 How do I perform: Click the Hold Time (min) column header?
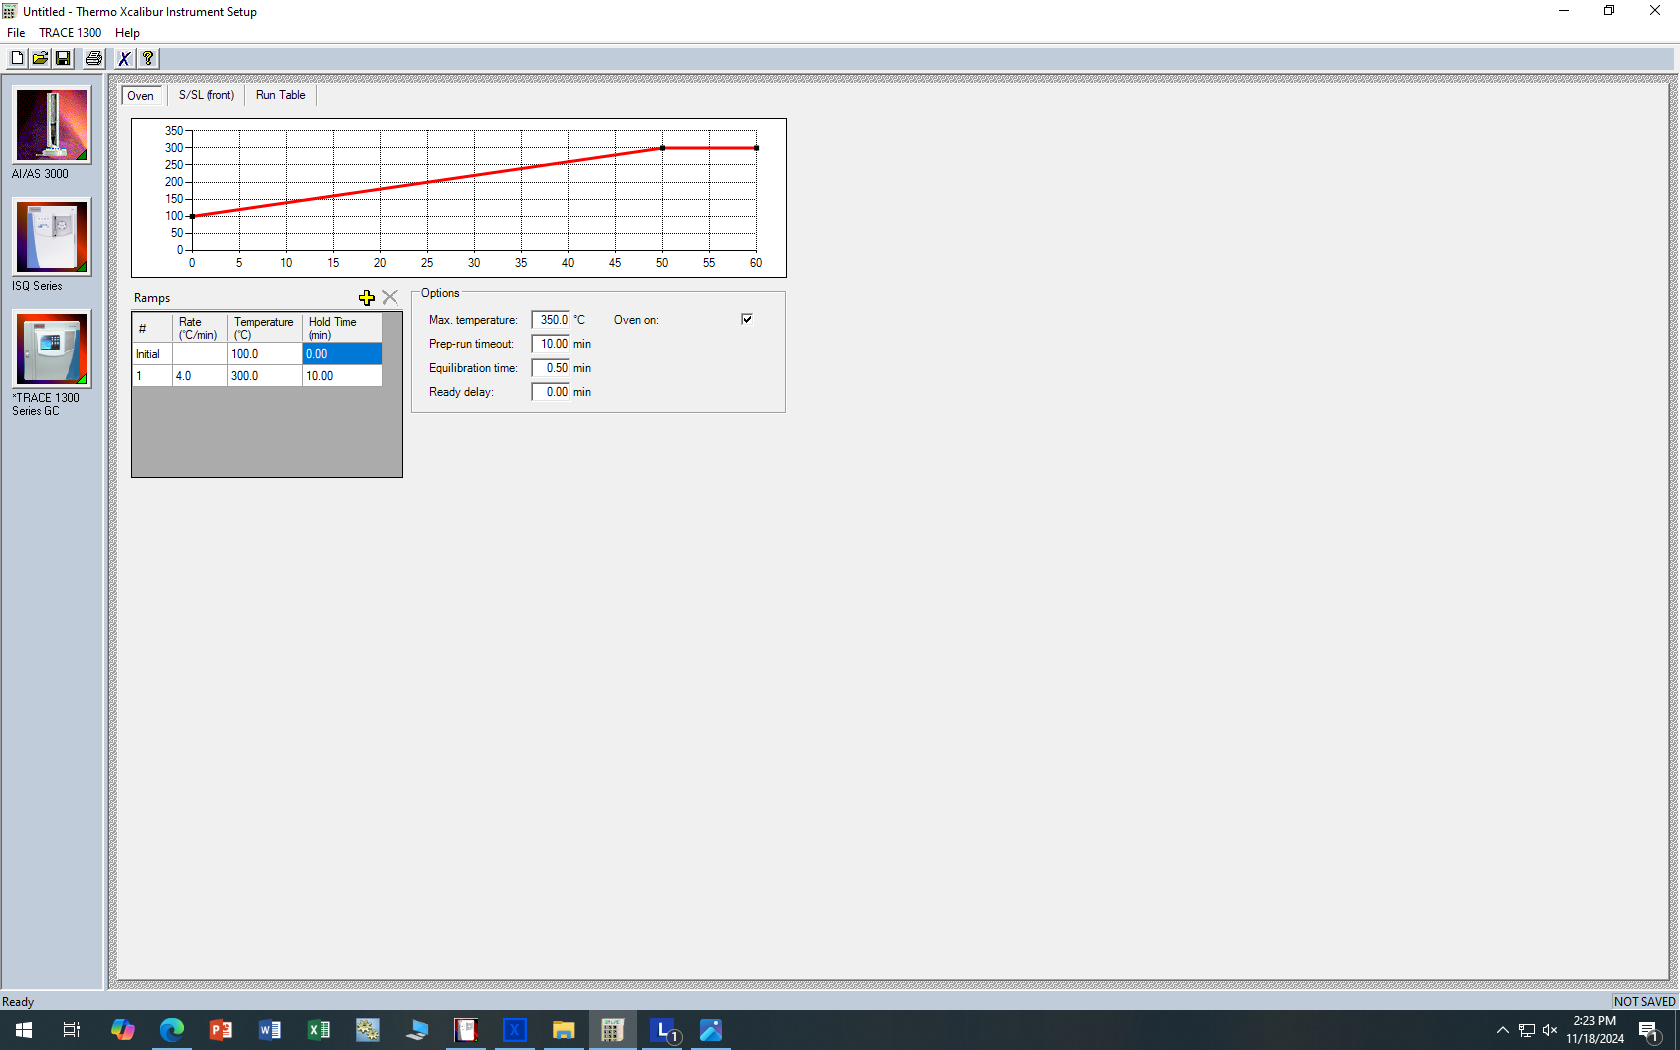pyautogui.click(x=342, y=328)
